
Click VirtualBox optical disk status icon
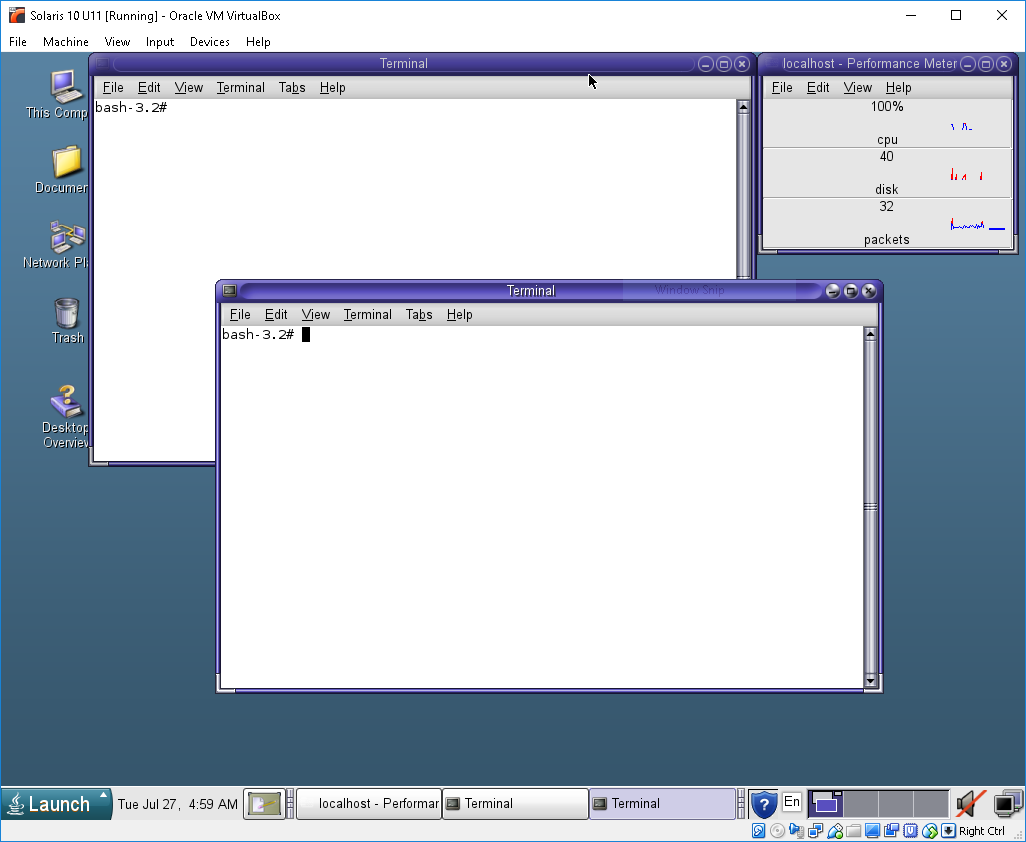point(777,831)
